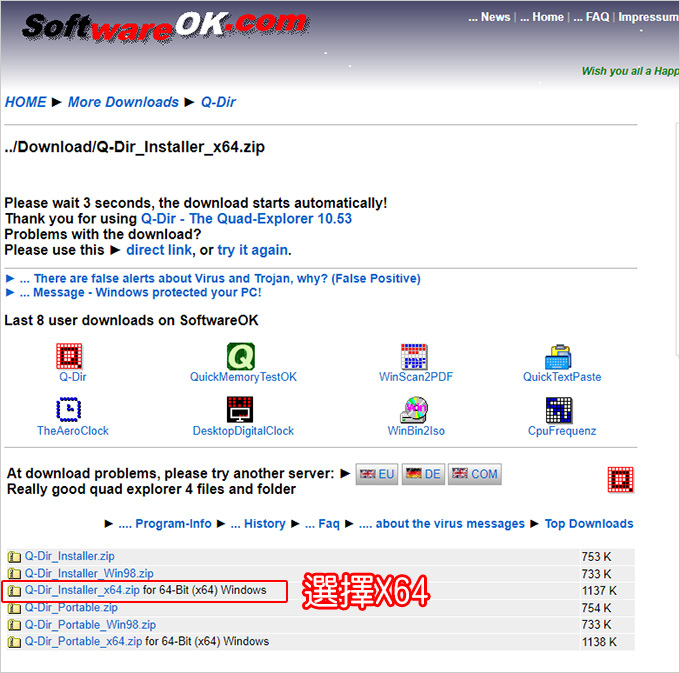
Task: Click the WinScan2PDF text link
Action: click(x=416, y=377)
